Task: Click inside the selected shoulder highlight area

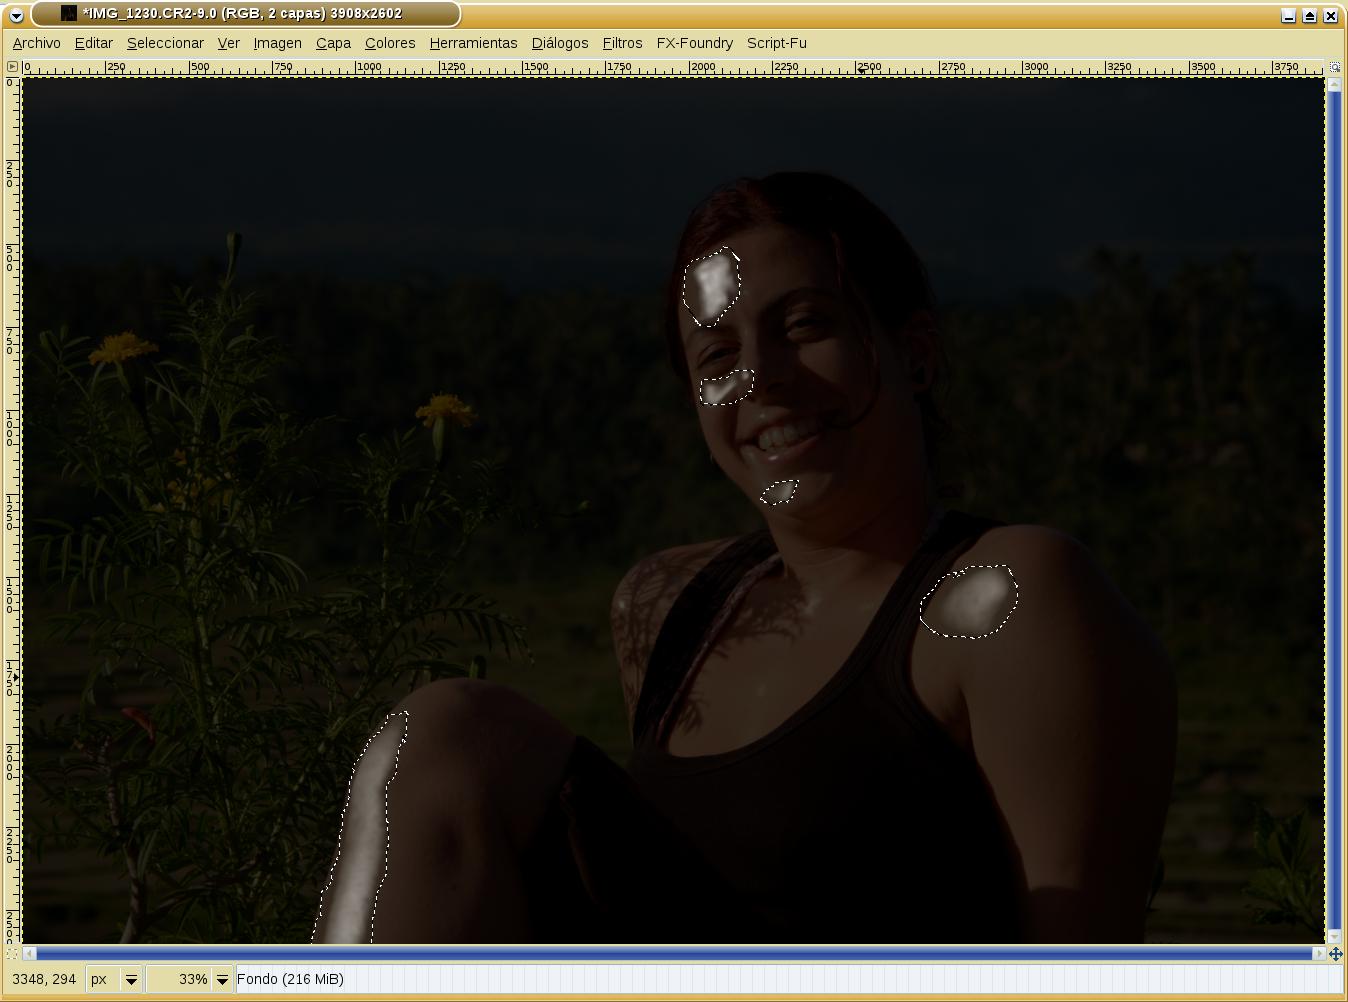Action: point(970,601)
